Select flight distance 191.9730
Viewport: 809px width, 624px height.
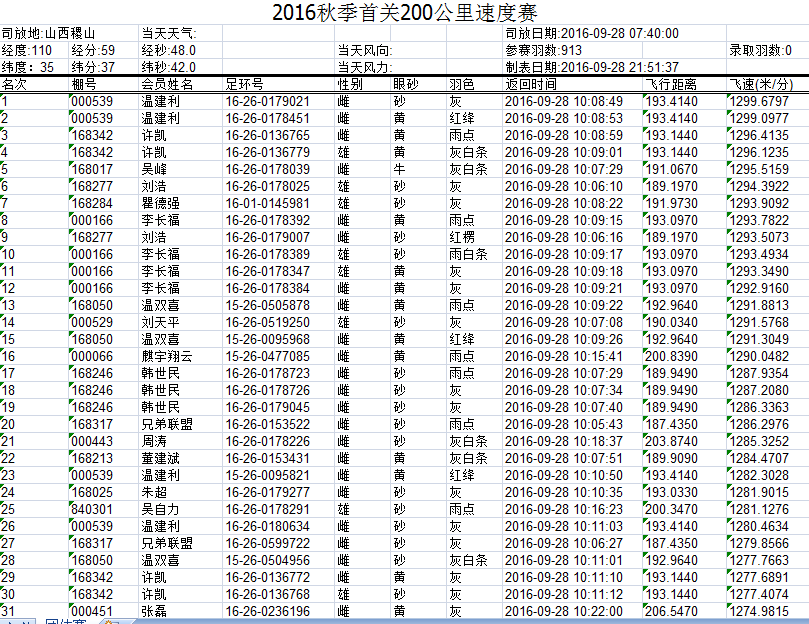(671, 203)
